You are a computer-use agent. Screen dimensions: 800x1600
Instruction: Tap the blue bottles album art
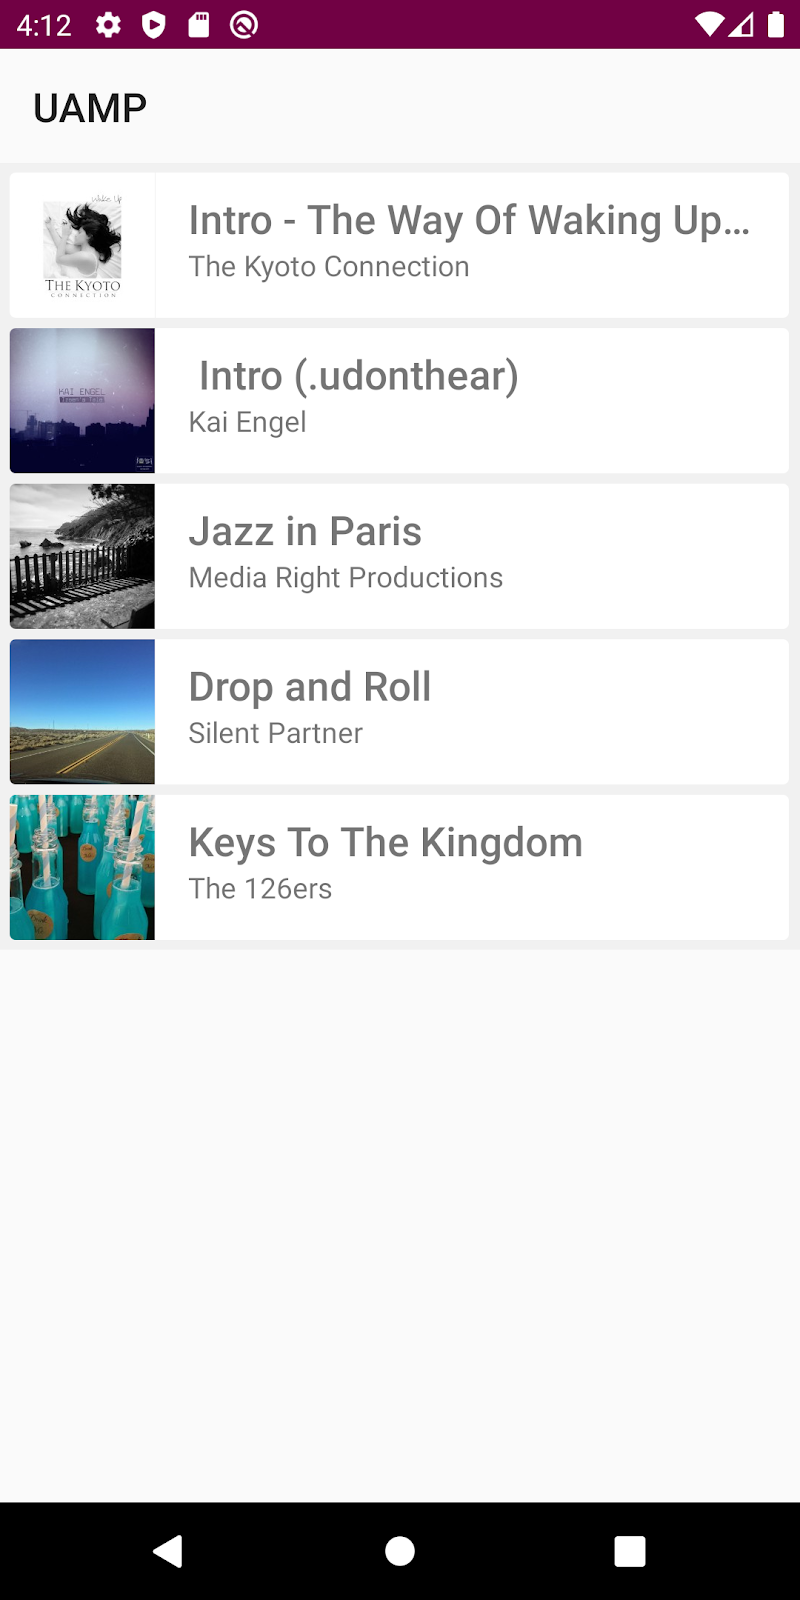coord(82,867)
